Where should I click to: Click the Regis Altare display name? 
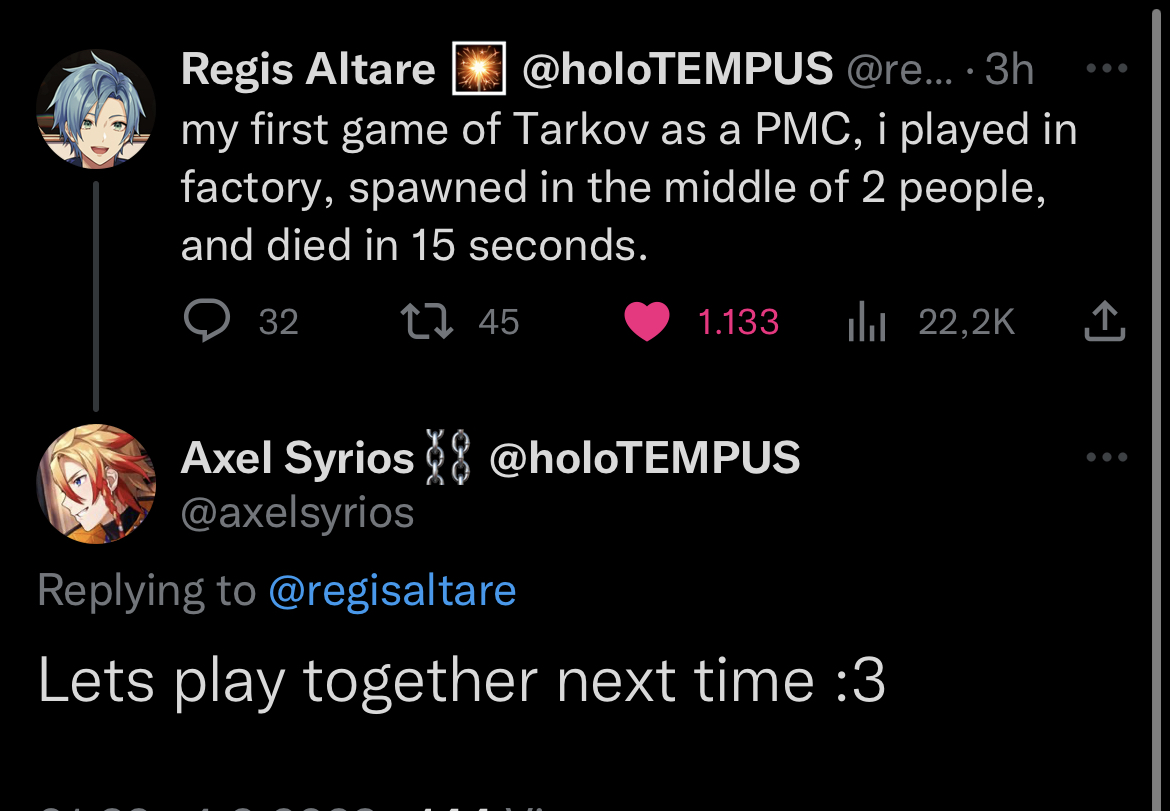click(x=308, y=70)
